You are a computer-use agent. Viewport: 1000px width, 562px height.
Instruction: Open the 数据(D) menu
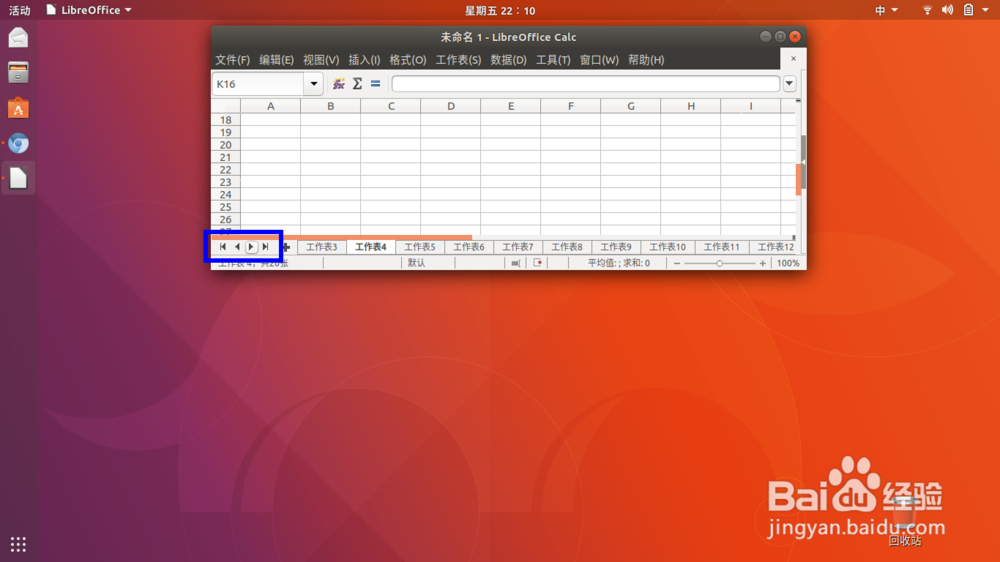click(x=508, y=60)
